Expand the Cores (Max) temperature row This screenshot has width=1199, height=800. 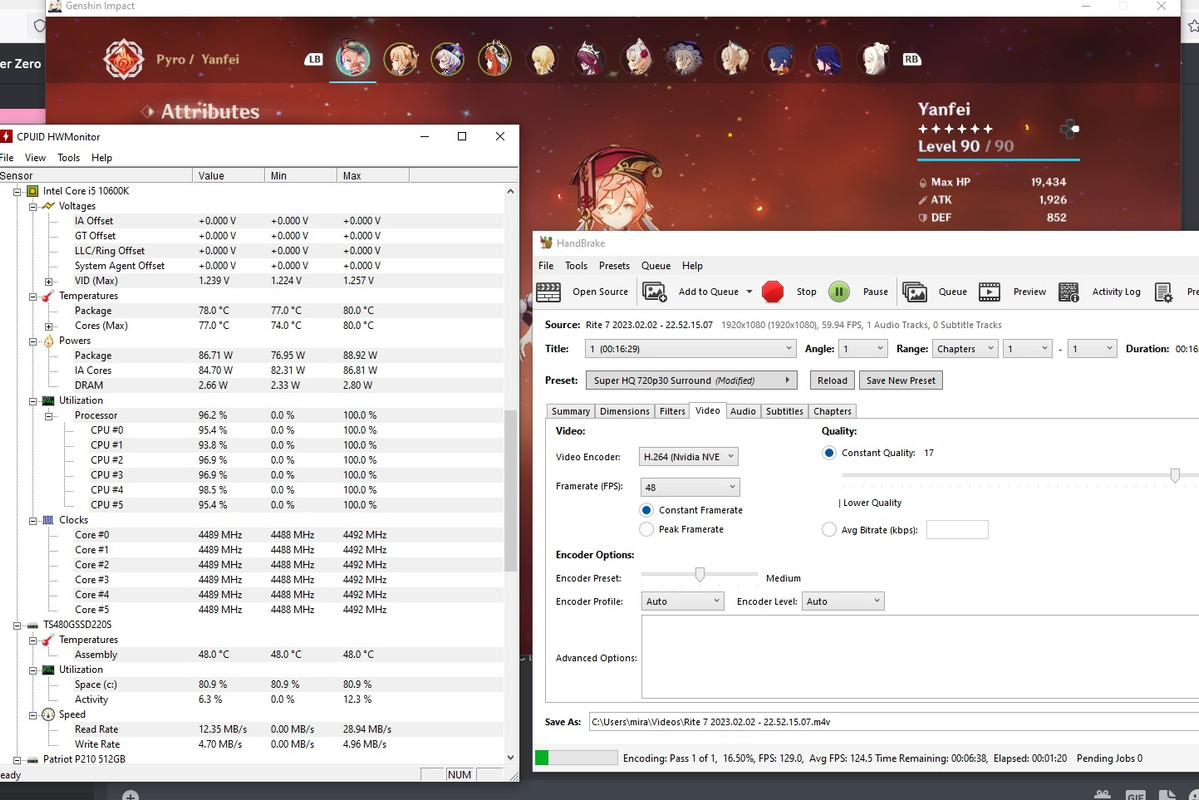coord(49,326)
